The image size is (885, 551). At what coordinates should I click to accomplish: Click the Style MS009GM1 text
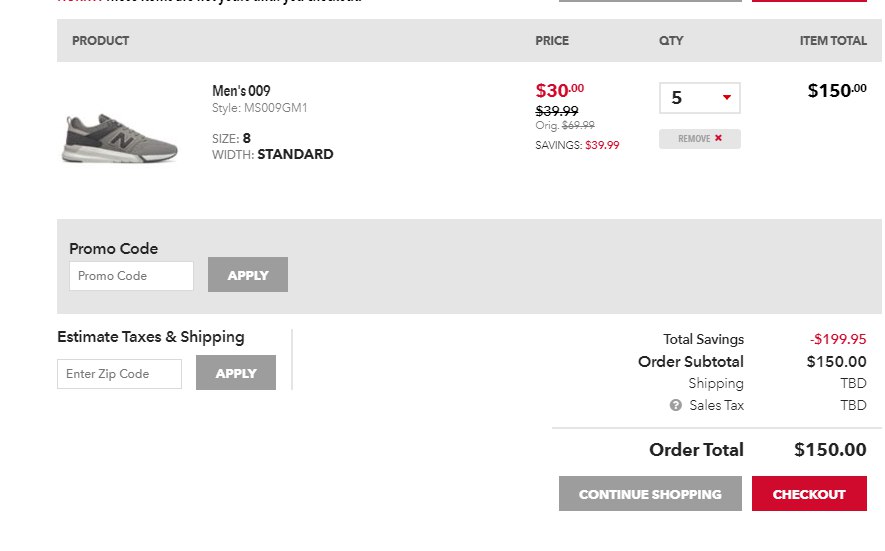click(x=260, y=108)
